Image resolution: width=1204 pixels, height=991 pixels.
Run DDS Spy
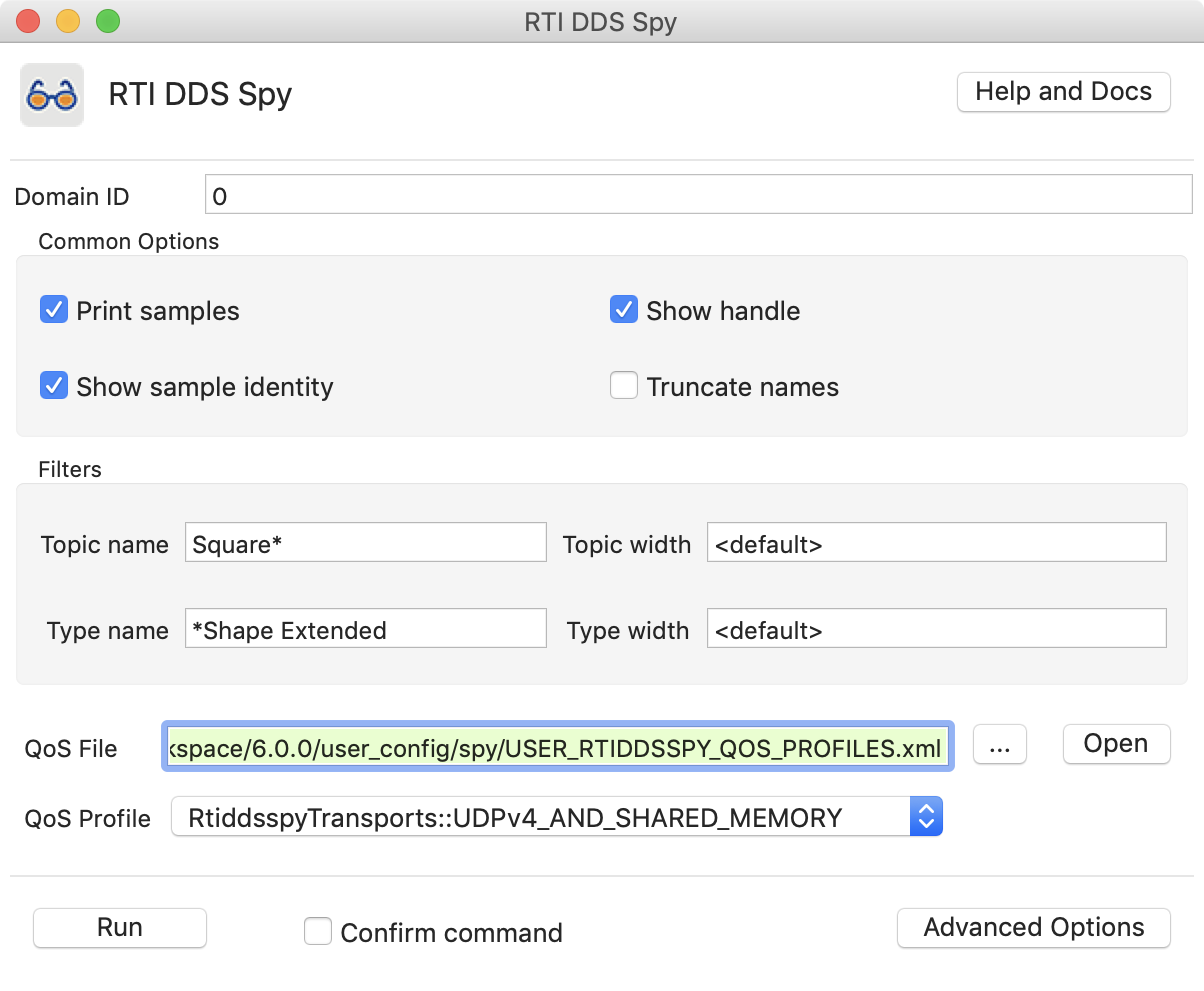[120, 928]
